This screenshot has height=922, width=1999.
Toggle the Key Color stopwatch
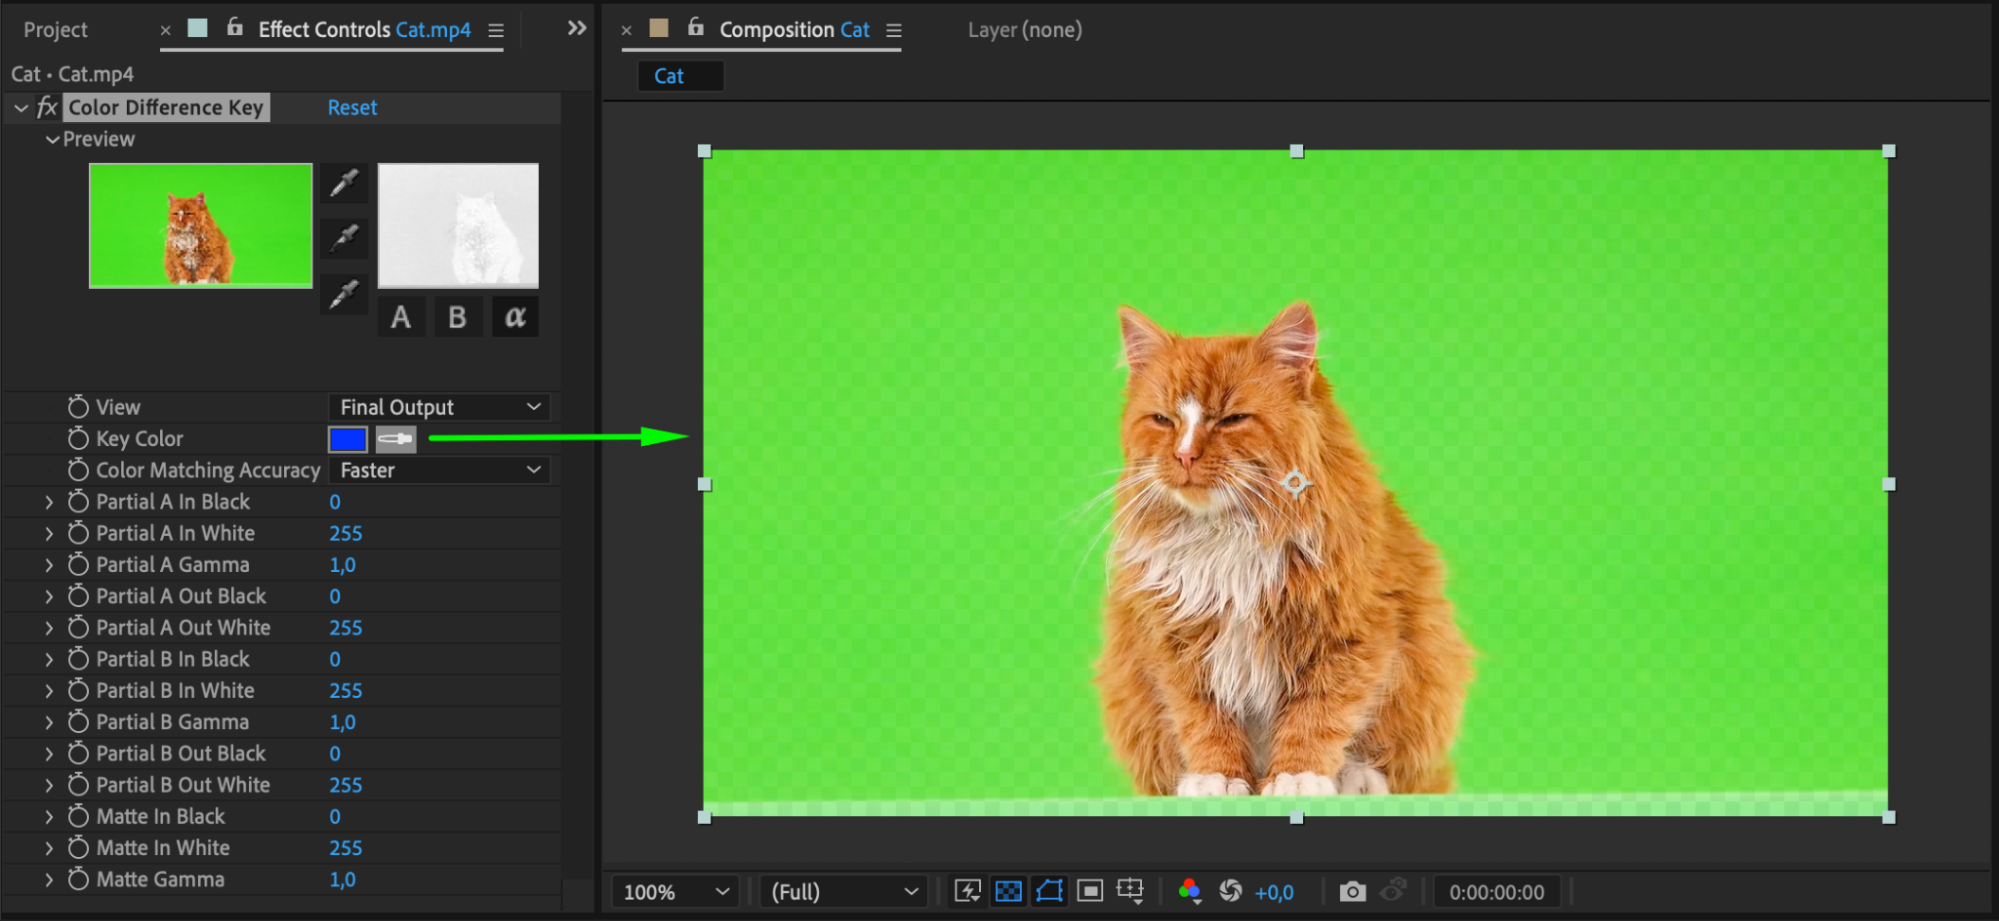tap(78, 438)
